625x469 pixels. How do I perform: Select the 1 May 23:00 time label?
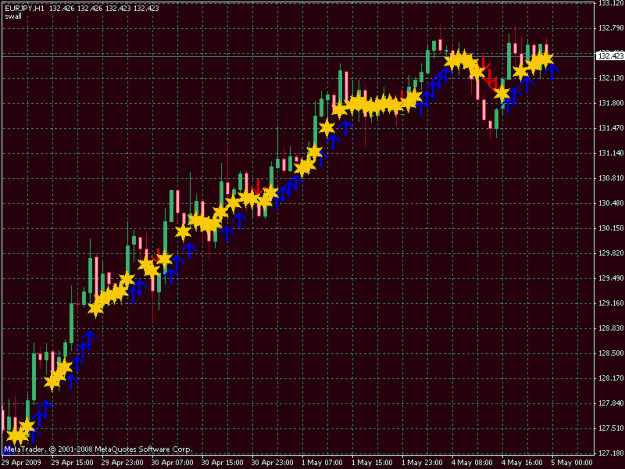pos(422,463)
